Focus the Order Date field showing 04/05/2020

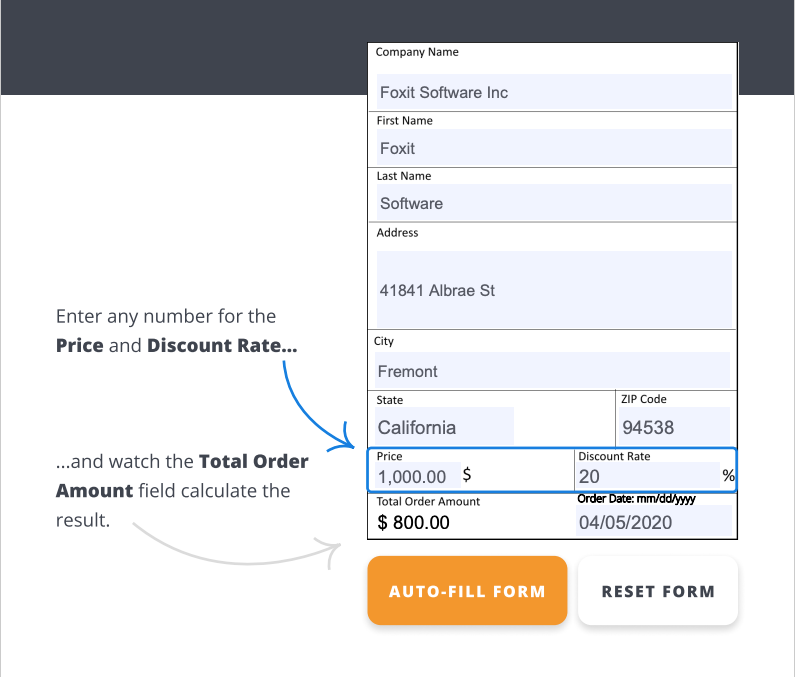point(652,522)
